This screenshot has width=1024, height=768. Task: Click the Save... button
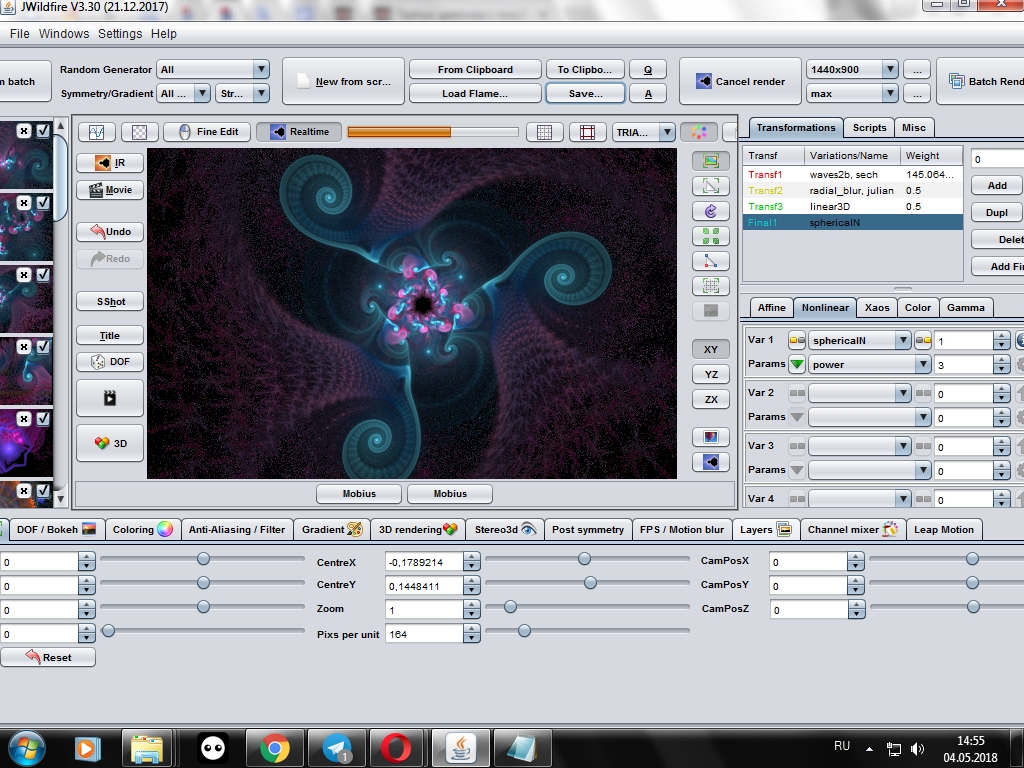point(585,93)
